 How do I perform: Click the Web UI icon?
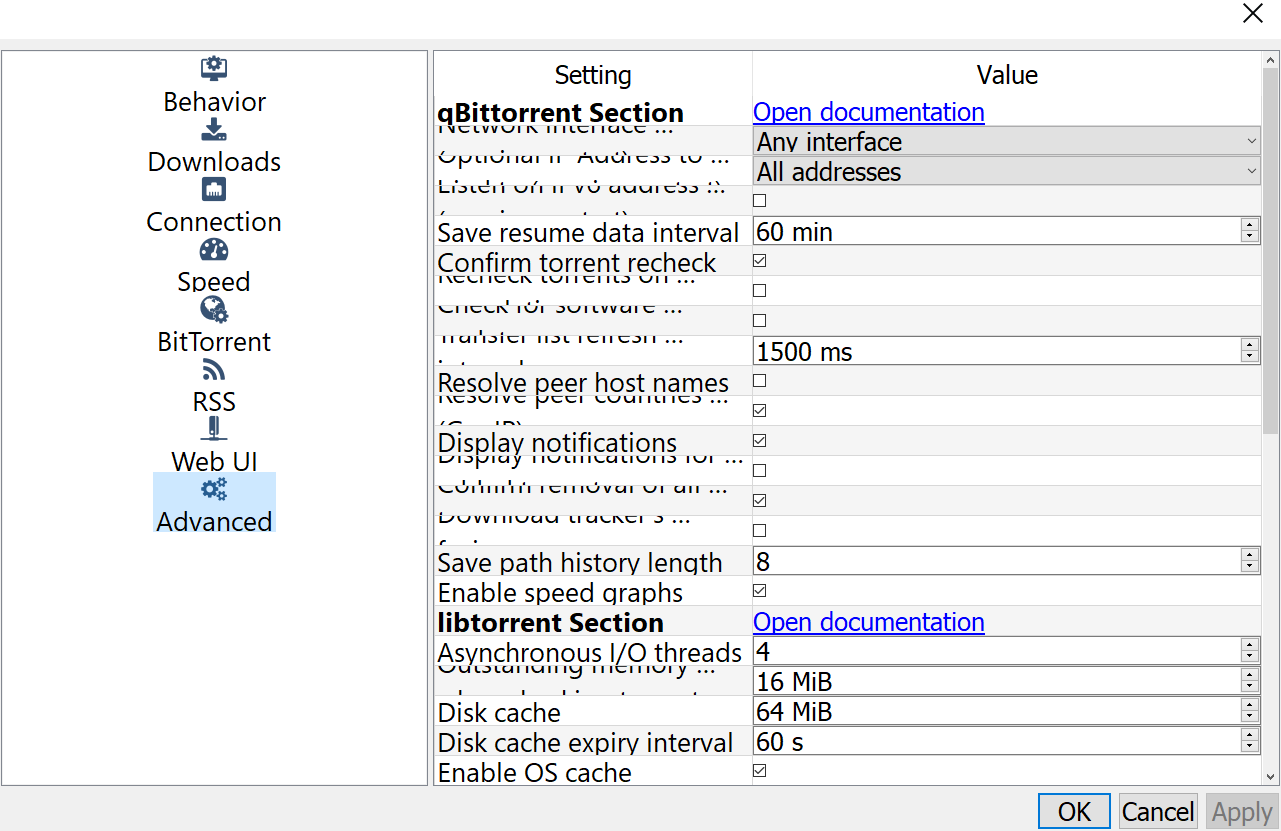(x=214, y=429)
